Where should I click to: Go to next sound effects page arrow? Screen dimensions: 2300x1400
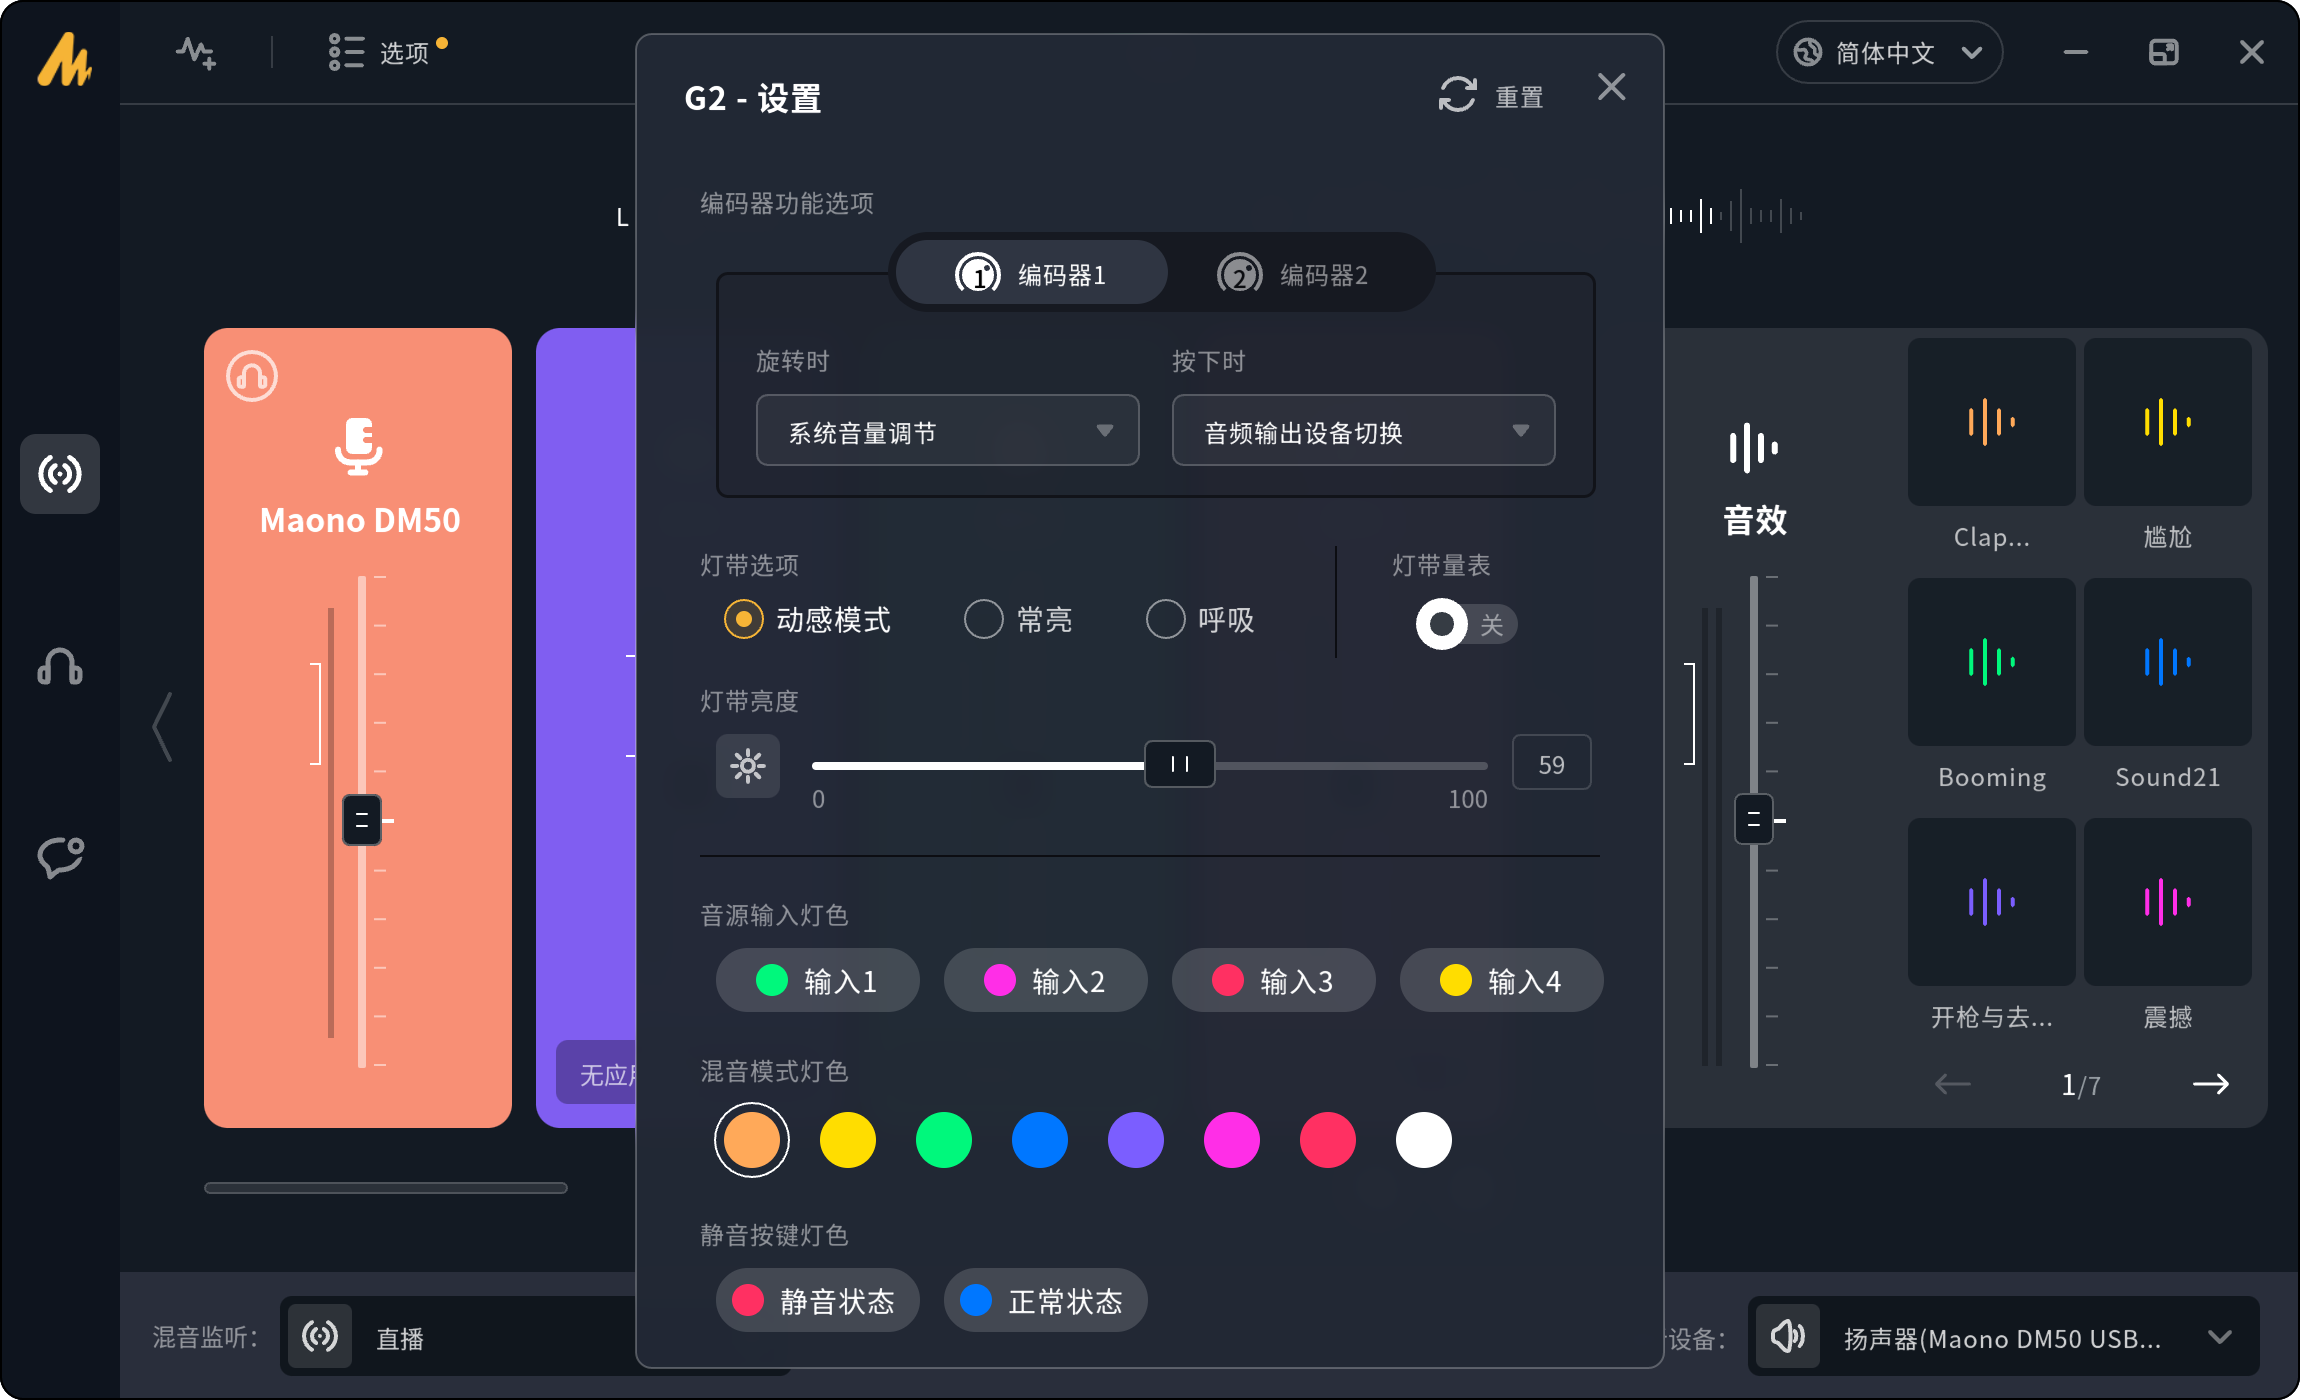coord(2210,1084)
